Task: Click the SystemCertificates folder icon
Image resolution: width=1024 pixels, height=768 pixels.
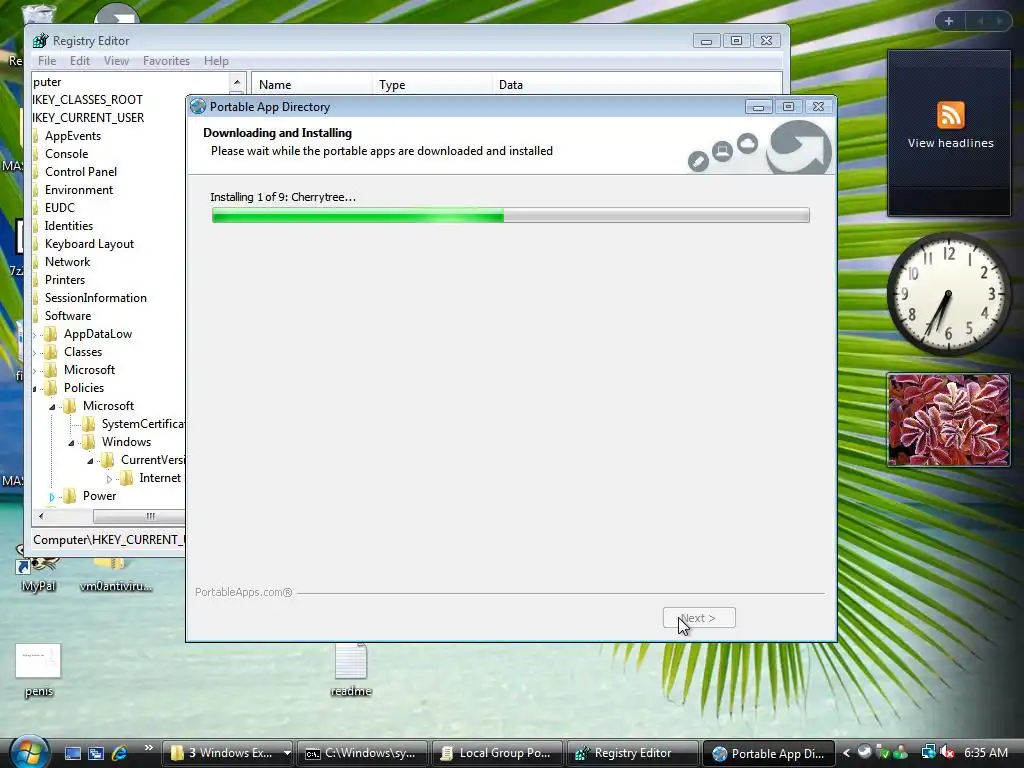Action: tap(89, 424)
